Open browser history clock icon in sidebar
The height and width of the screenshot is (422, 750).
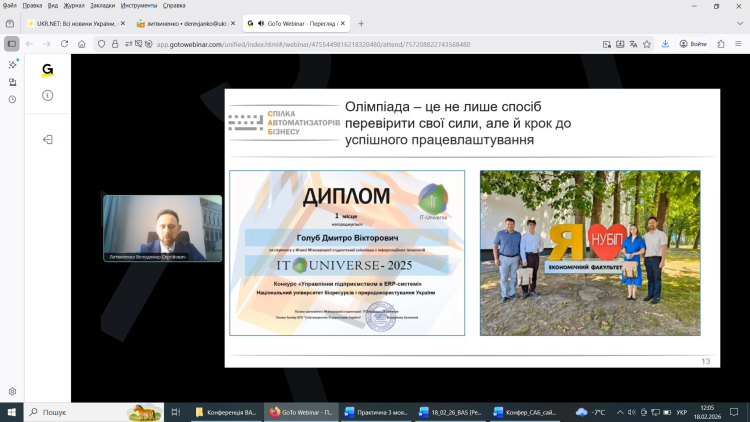(x=12, y=99)
